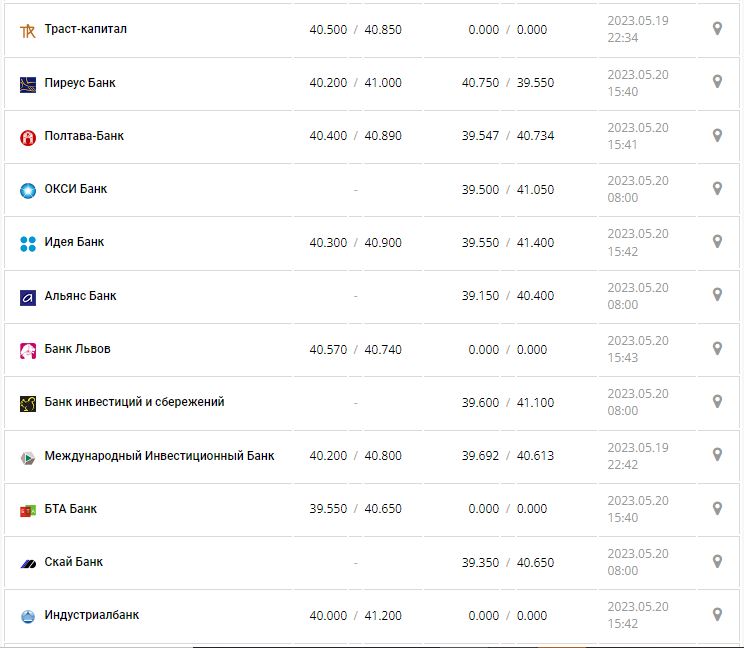This screenshot has width=744, height=648.
Task: Open the Полтава-Банк bank name link
Action: (84, 136)
